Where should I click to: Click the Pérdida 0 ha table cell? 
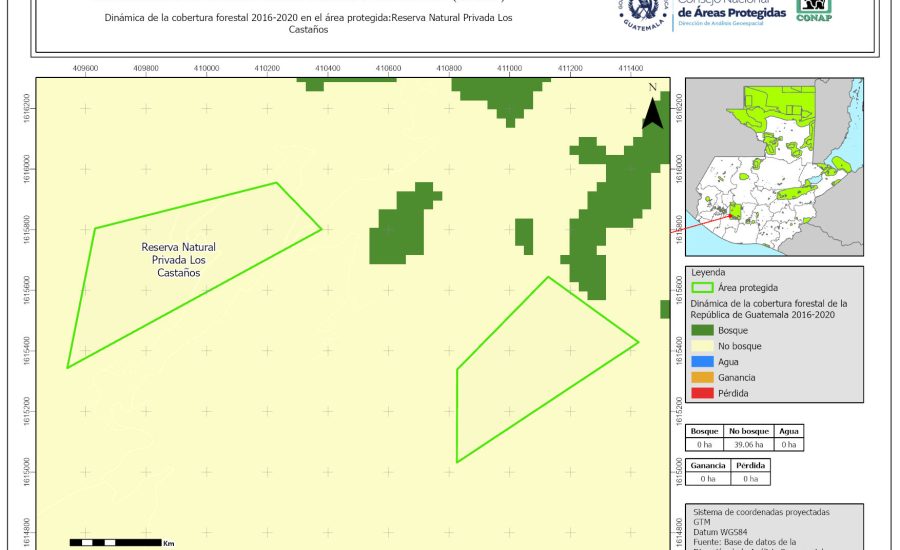point(750,479)
